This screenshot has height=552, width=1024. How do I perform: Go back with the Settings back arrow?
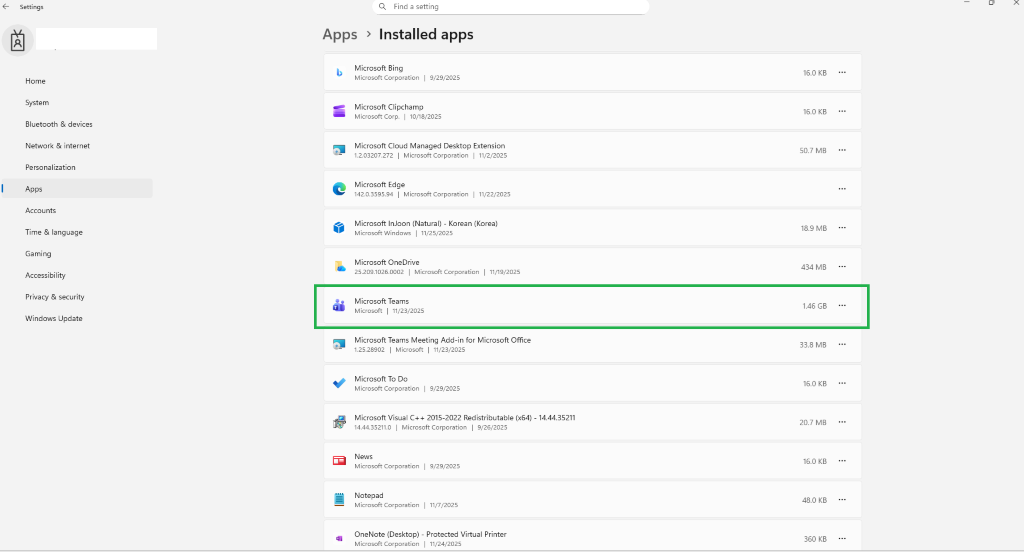coord(6,7)
